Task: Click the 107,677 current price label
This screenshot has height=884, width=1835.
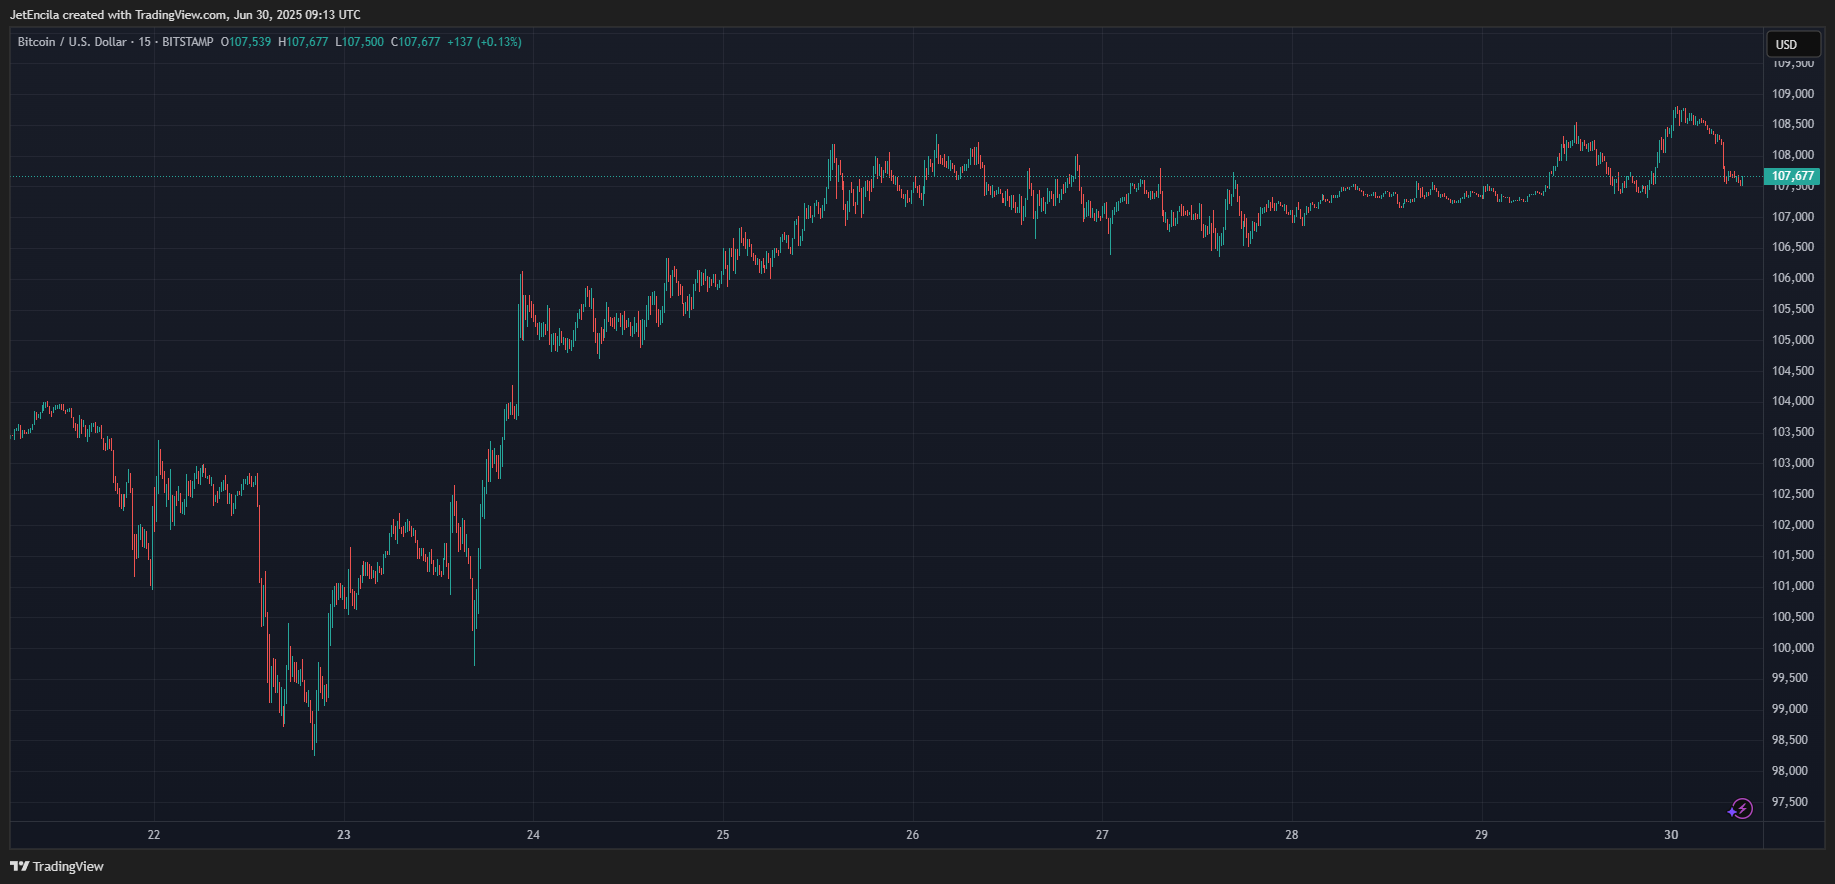Action: click(1792, 176)
